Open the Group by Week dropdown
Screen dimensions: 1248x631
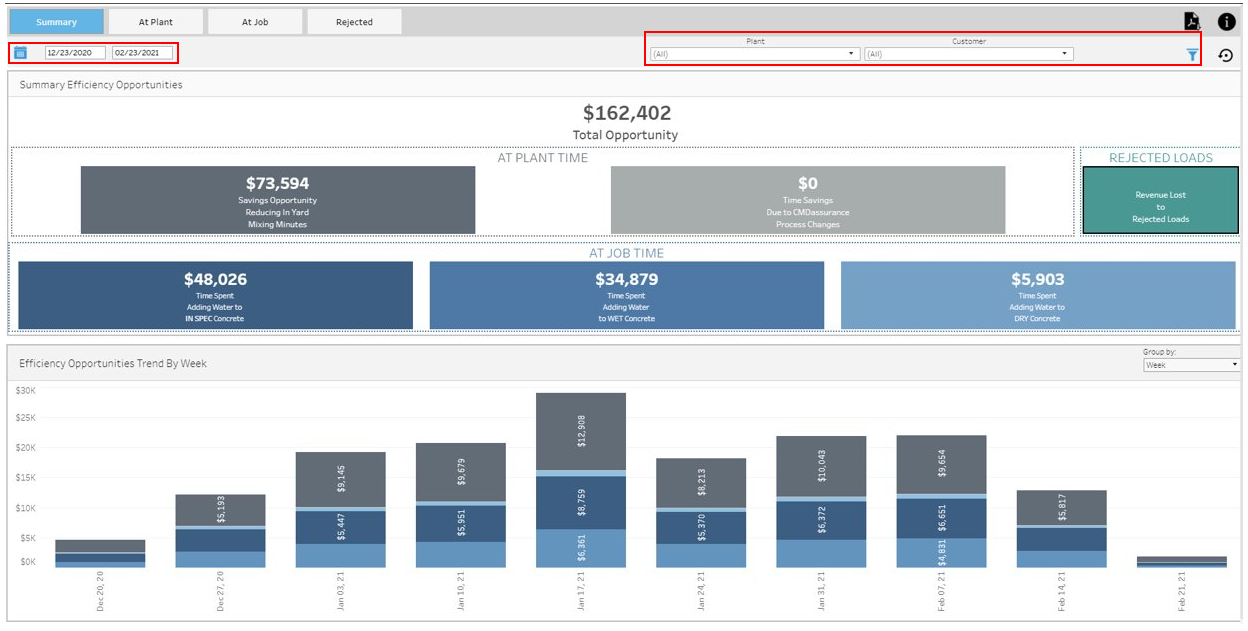click(1191, 365)
